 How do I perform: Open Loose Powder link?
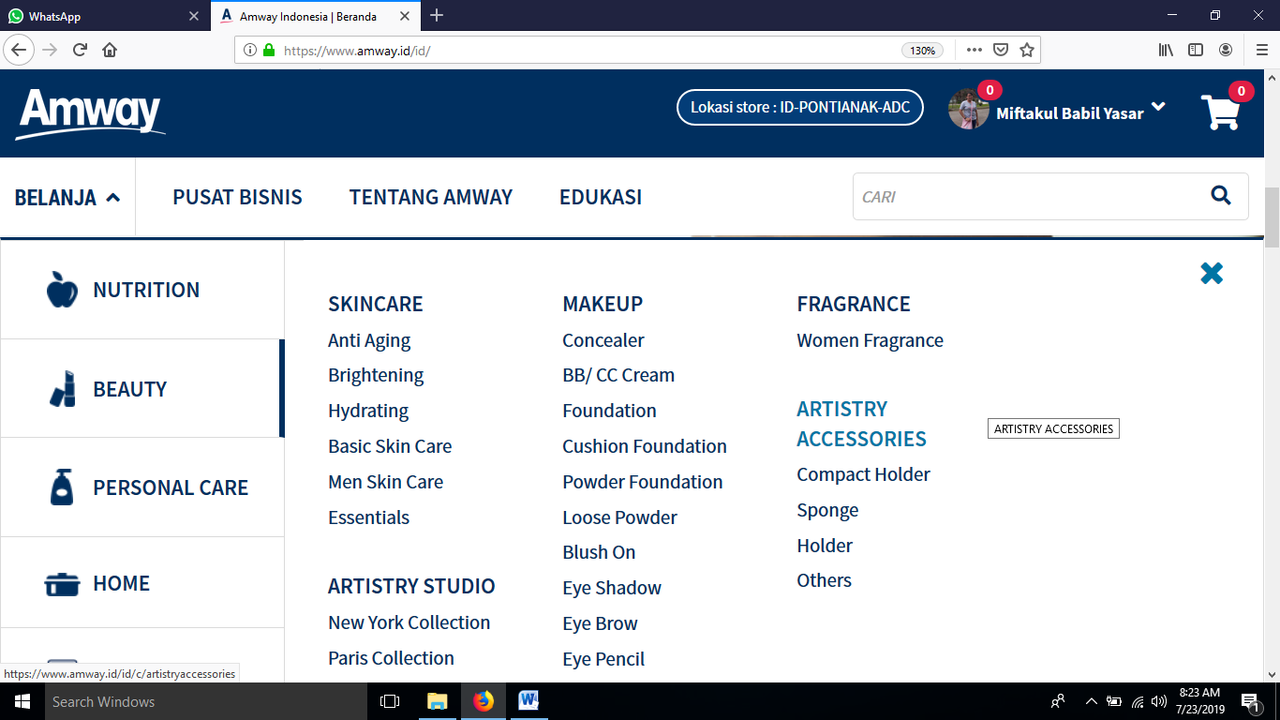(x=619, y=517)
